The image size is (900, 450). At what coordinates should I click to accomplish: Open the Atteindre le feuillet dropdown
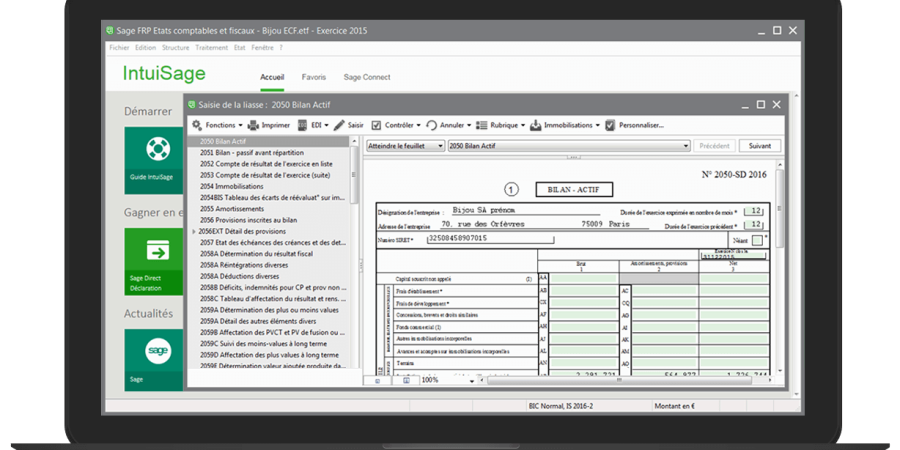click(x=404, y=145)
